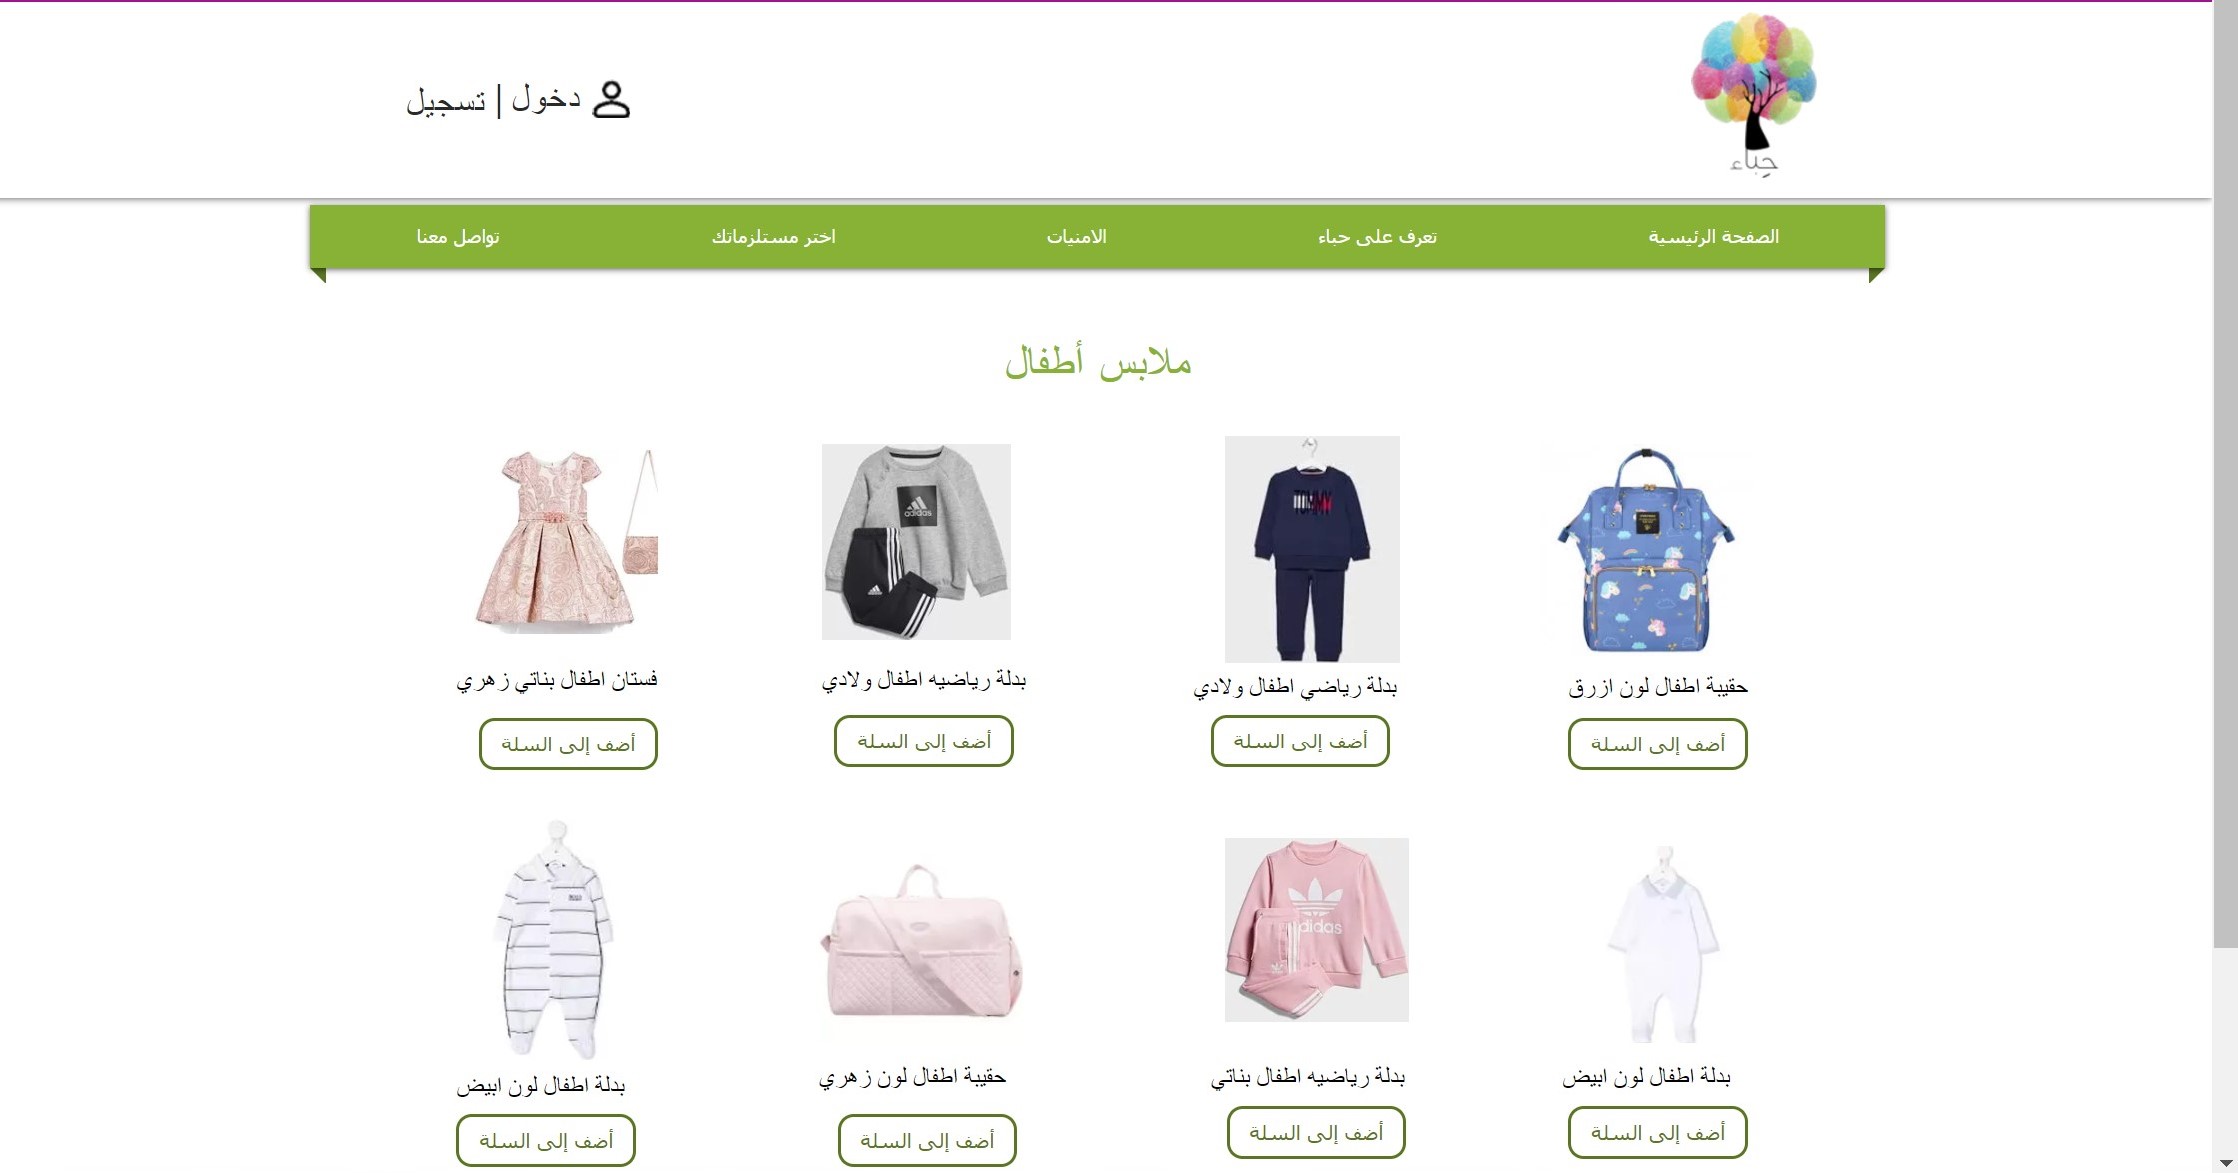2238x1173 pixels.
Task: Go to الصفحة الرئيسية menu item
Action: pos(1714,237)
